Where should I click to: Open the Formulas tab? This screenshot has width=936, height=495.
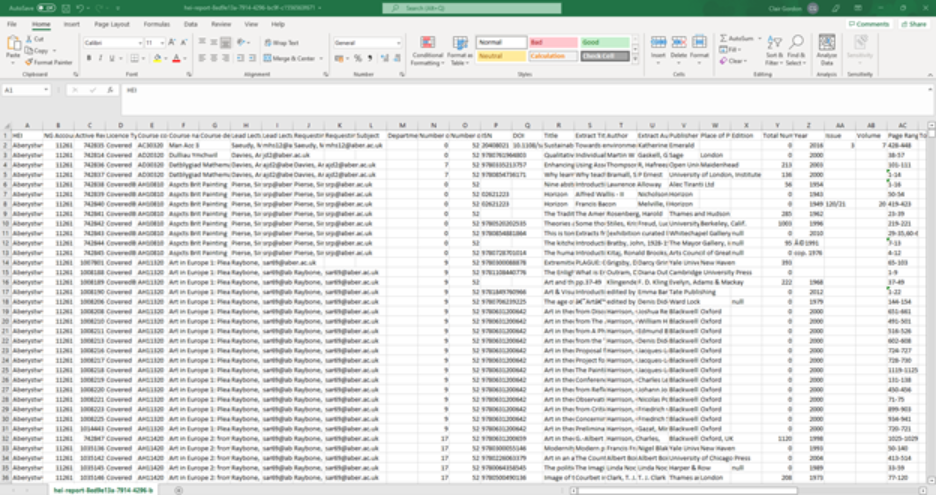[x=156, y=24]
